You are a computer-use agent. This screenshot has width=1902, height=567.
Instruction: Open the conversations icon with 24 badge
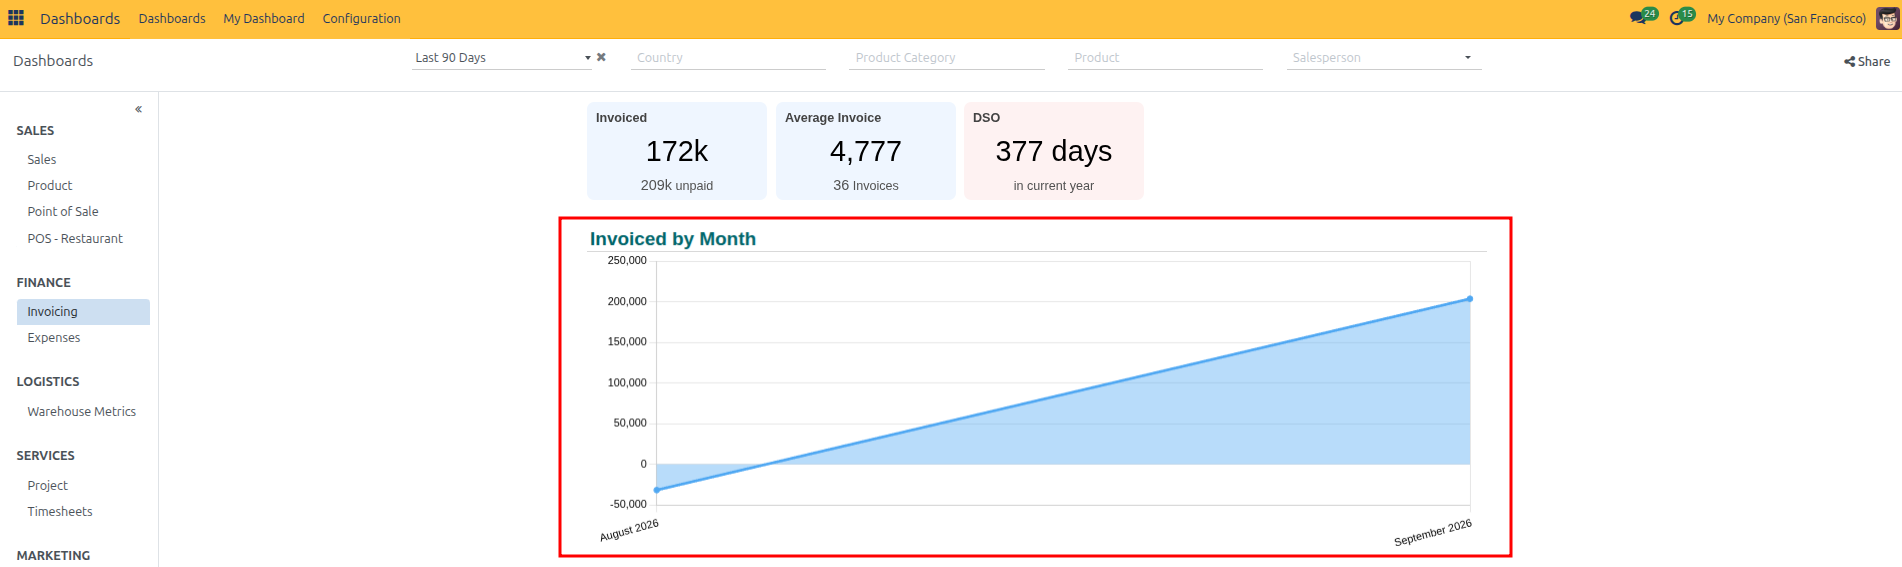coord(1642,17)
